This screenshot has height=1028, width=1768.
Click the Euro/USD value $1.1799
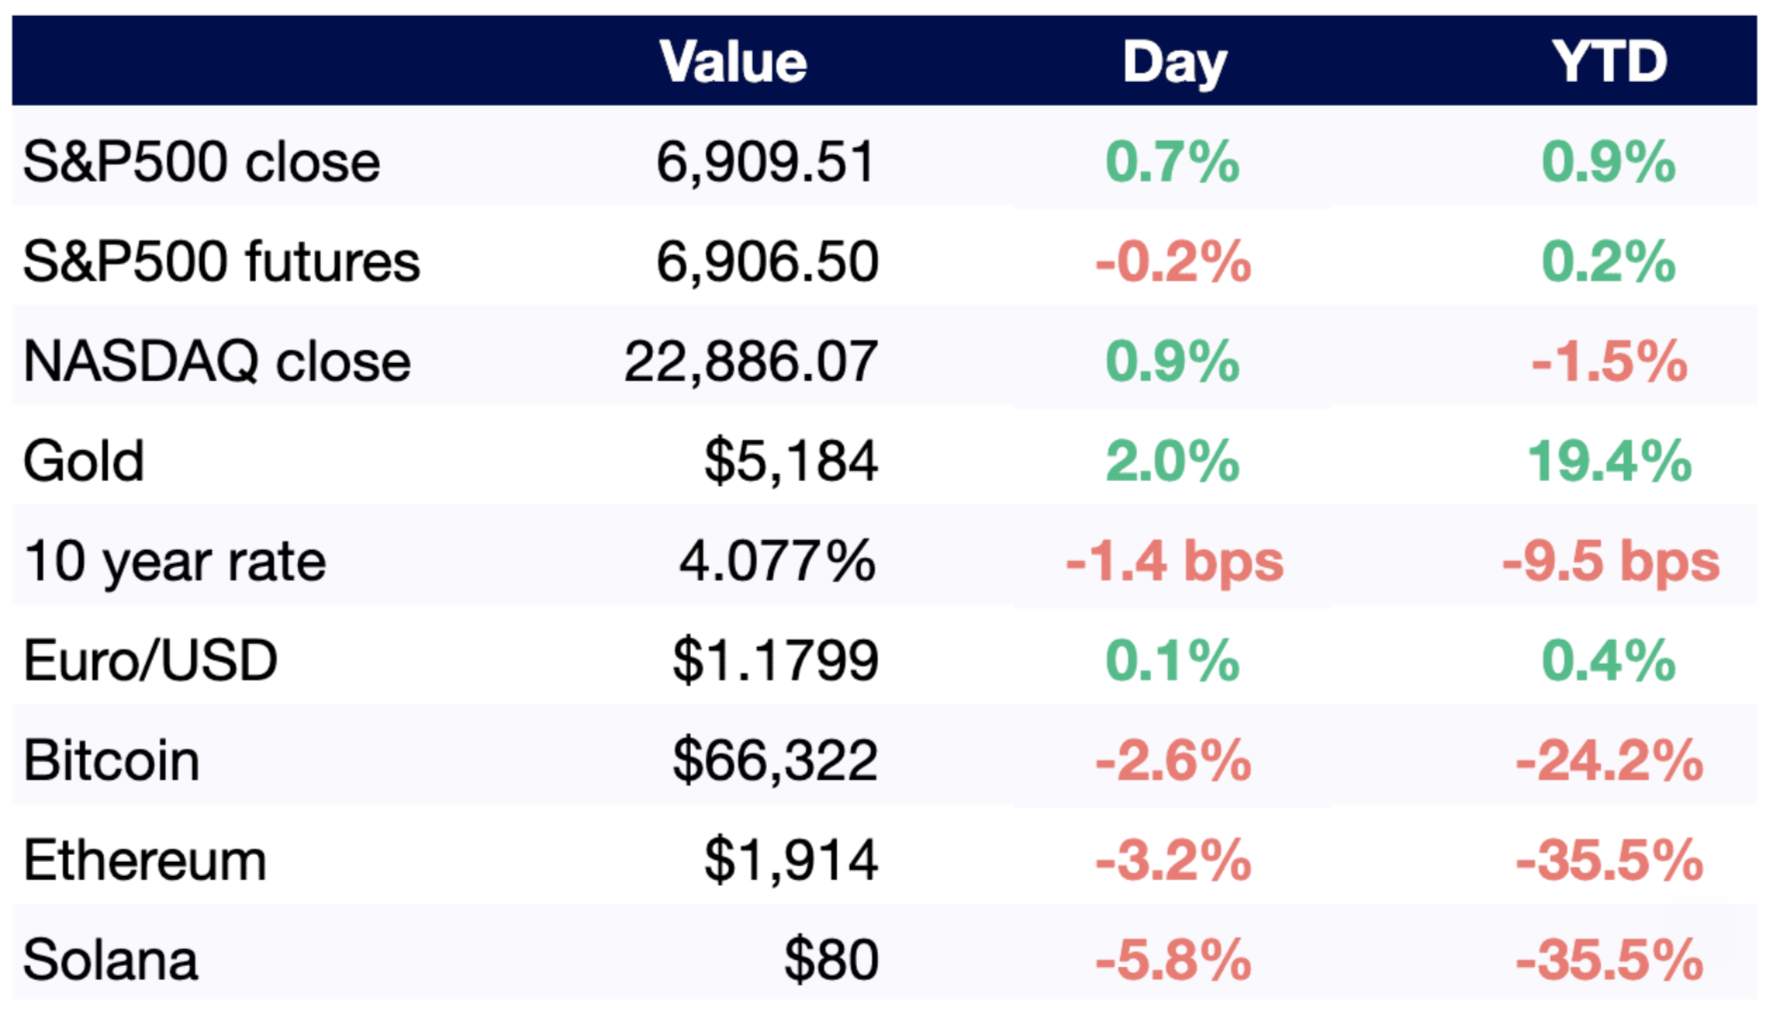coord(775,661)
